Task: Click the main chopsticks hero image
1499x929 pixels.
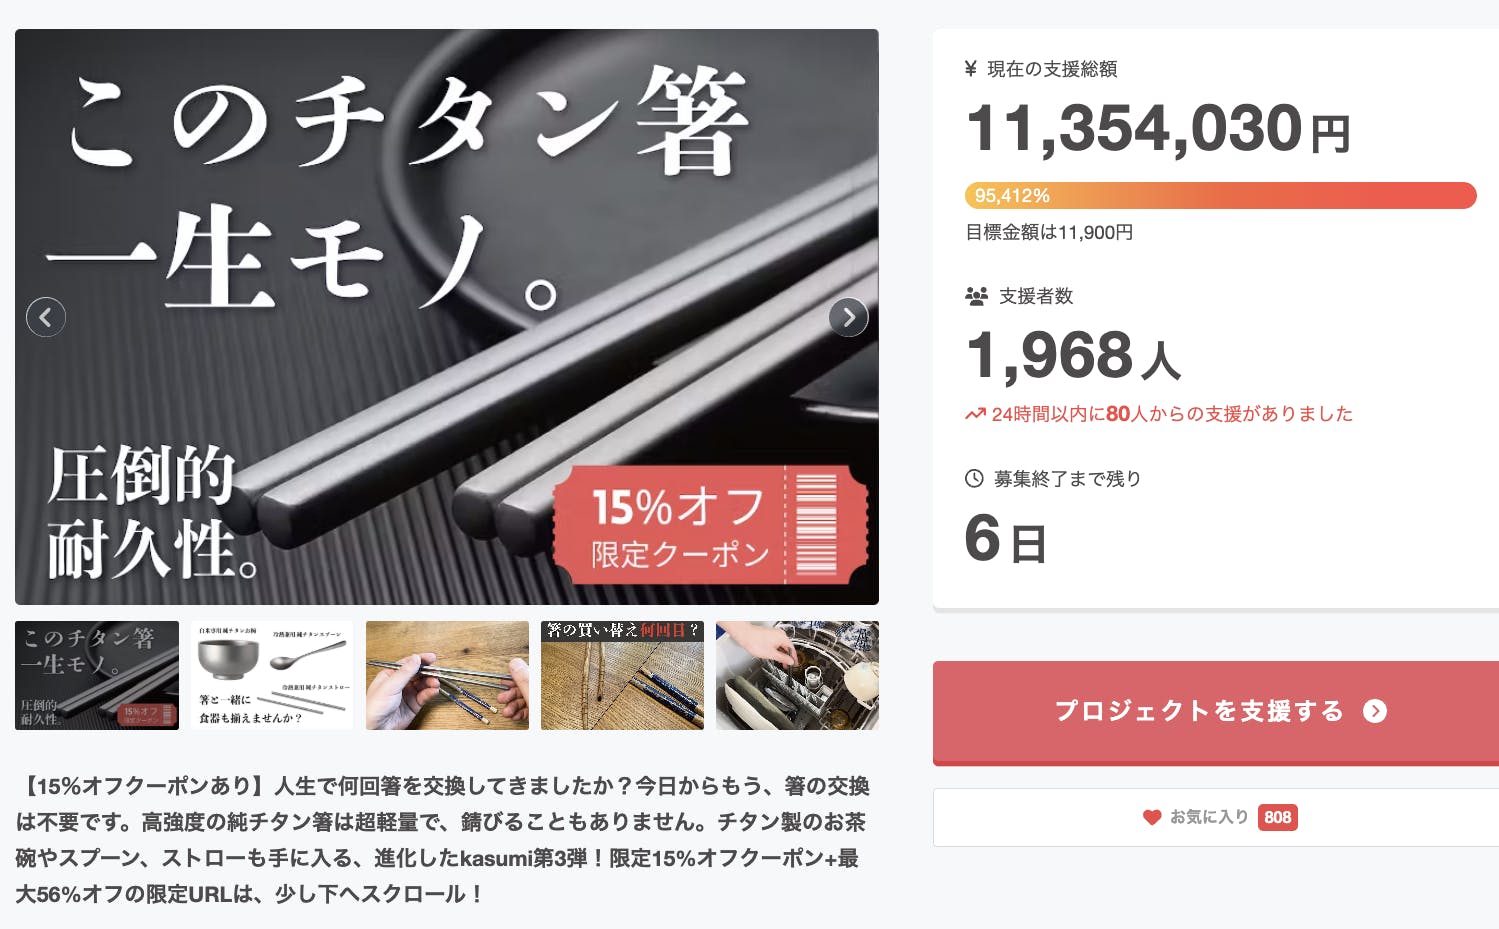Action: [447, 317]
